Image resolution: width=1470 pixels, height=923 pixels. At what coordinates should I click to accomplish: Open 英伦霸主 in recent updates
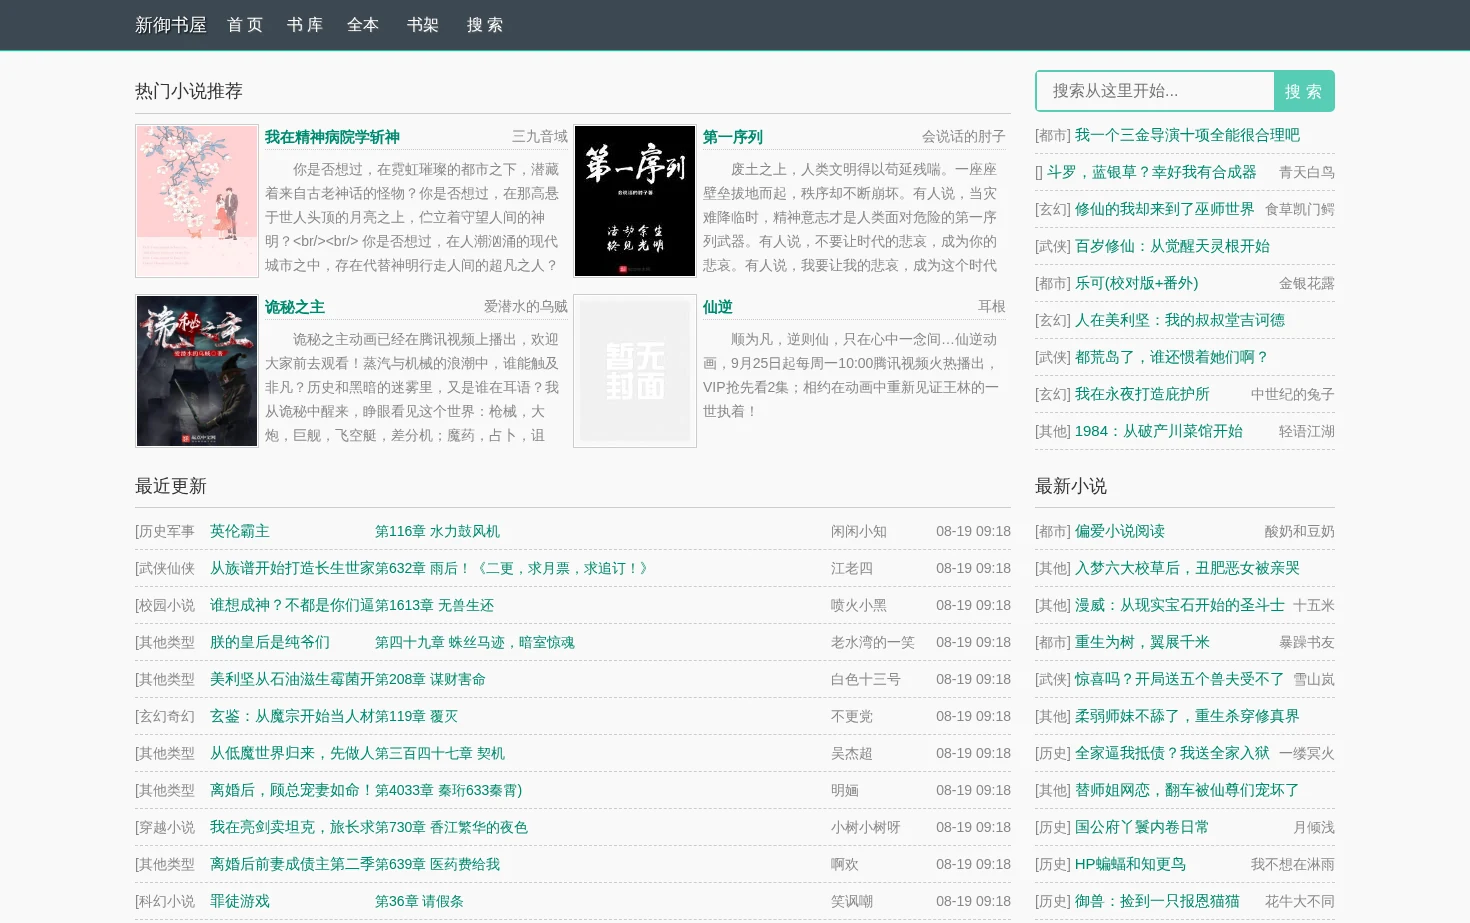click(x=240, y=531)
